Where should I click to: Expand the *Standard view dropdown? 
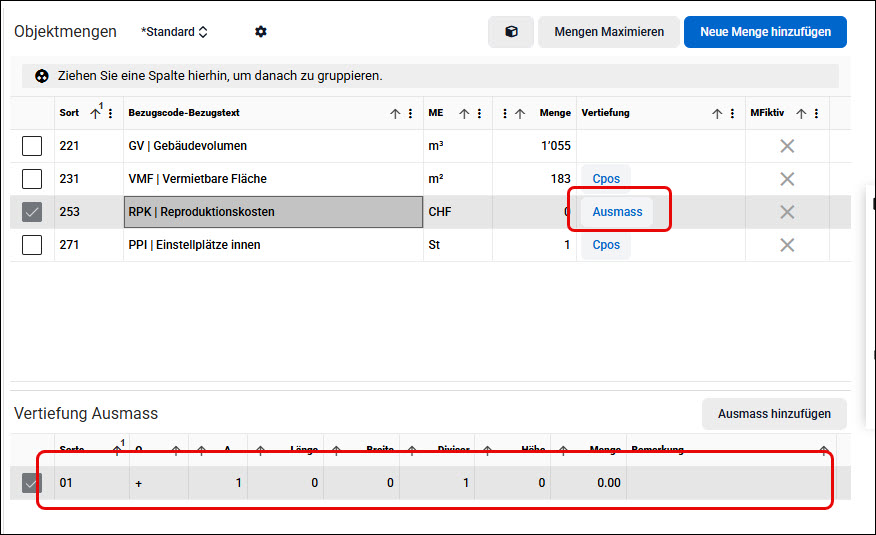click(174, 32)
